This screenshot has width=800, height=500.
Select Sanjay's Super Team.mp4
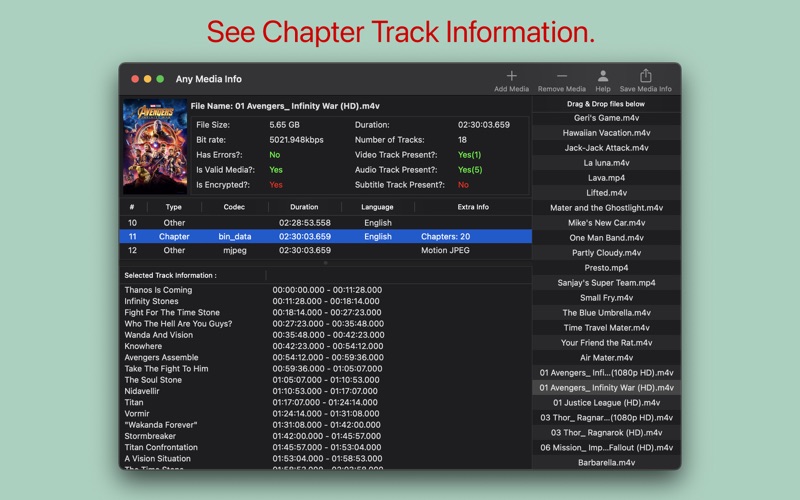tap(606, 283)
